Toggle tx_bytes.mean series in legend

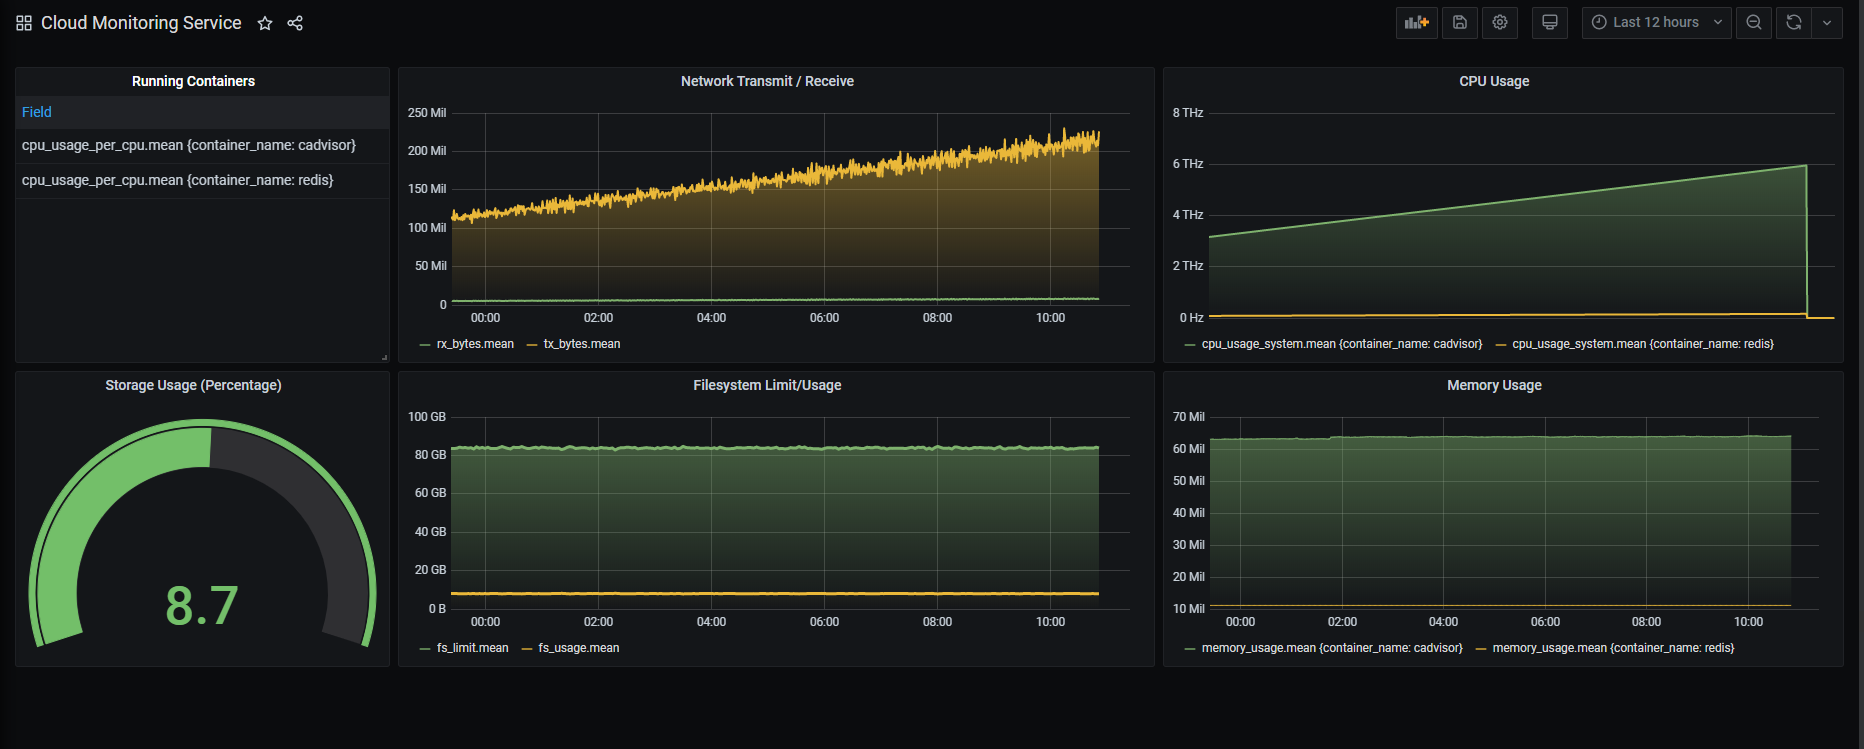pos(582,344)
